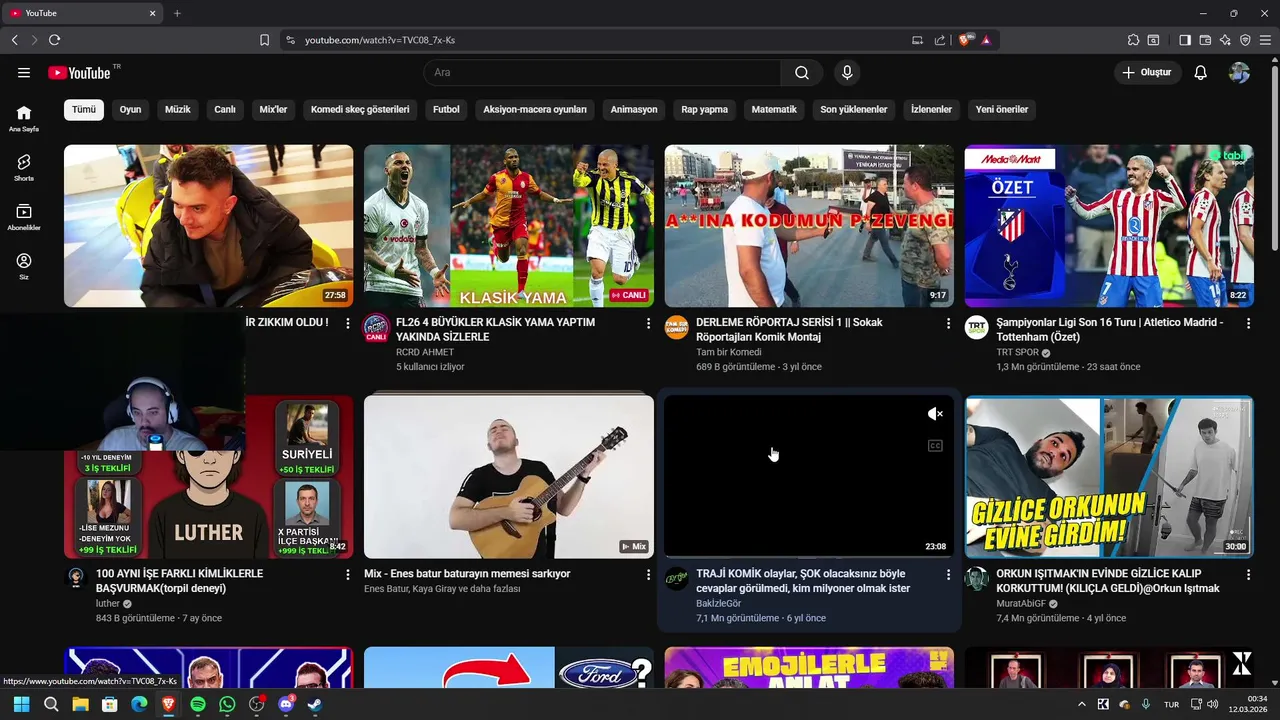Open options menu for the 100 AYNI İŞE video
The height and width of the screenshot is (720, 1280).
348,574
